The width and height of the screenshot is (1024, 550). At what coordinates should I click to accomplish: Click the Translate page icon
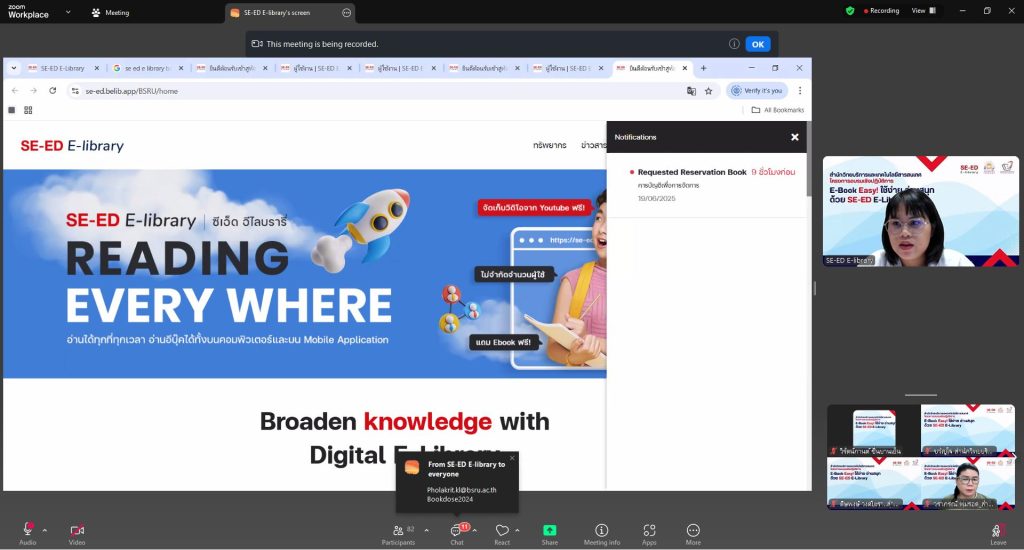[691, 91]
